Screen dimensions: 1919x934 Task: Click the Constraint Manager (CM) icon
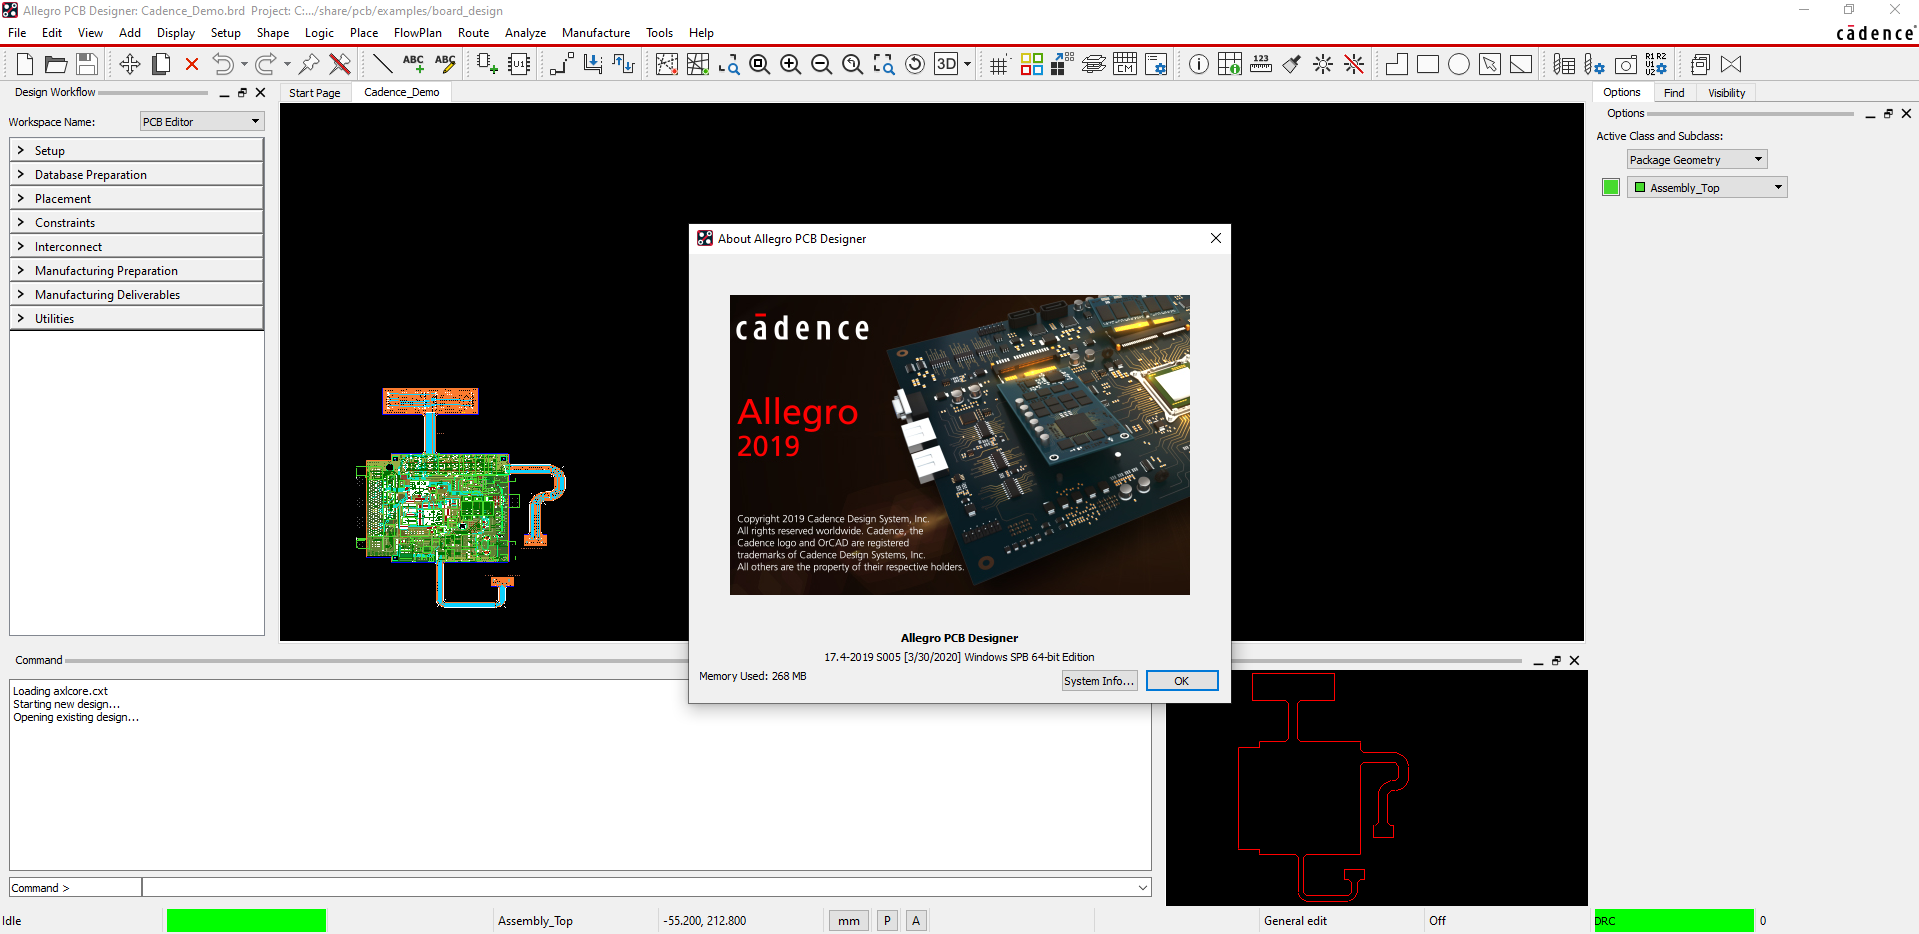coord(1125,65)
